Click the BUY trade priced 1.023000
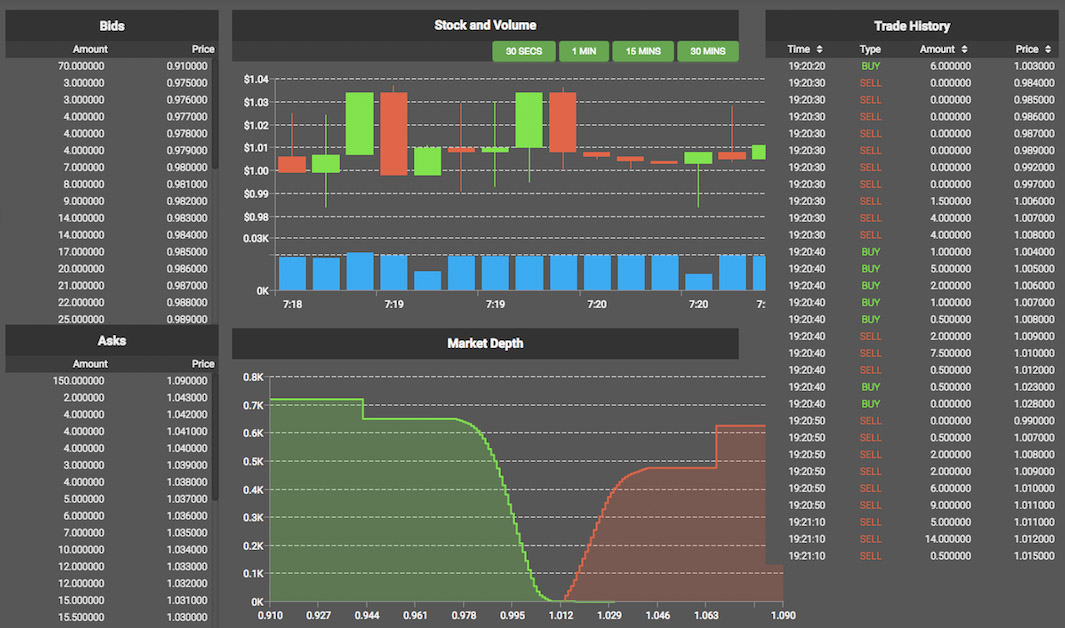Viewport: 1065px width, 628px height. [911, 387]
